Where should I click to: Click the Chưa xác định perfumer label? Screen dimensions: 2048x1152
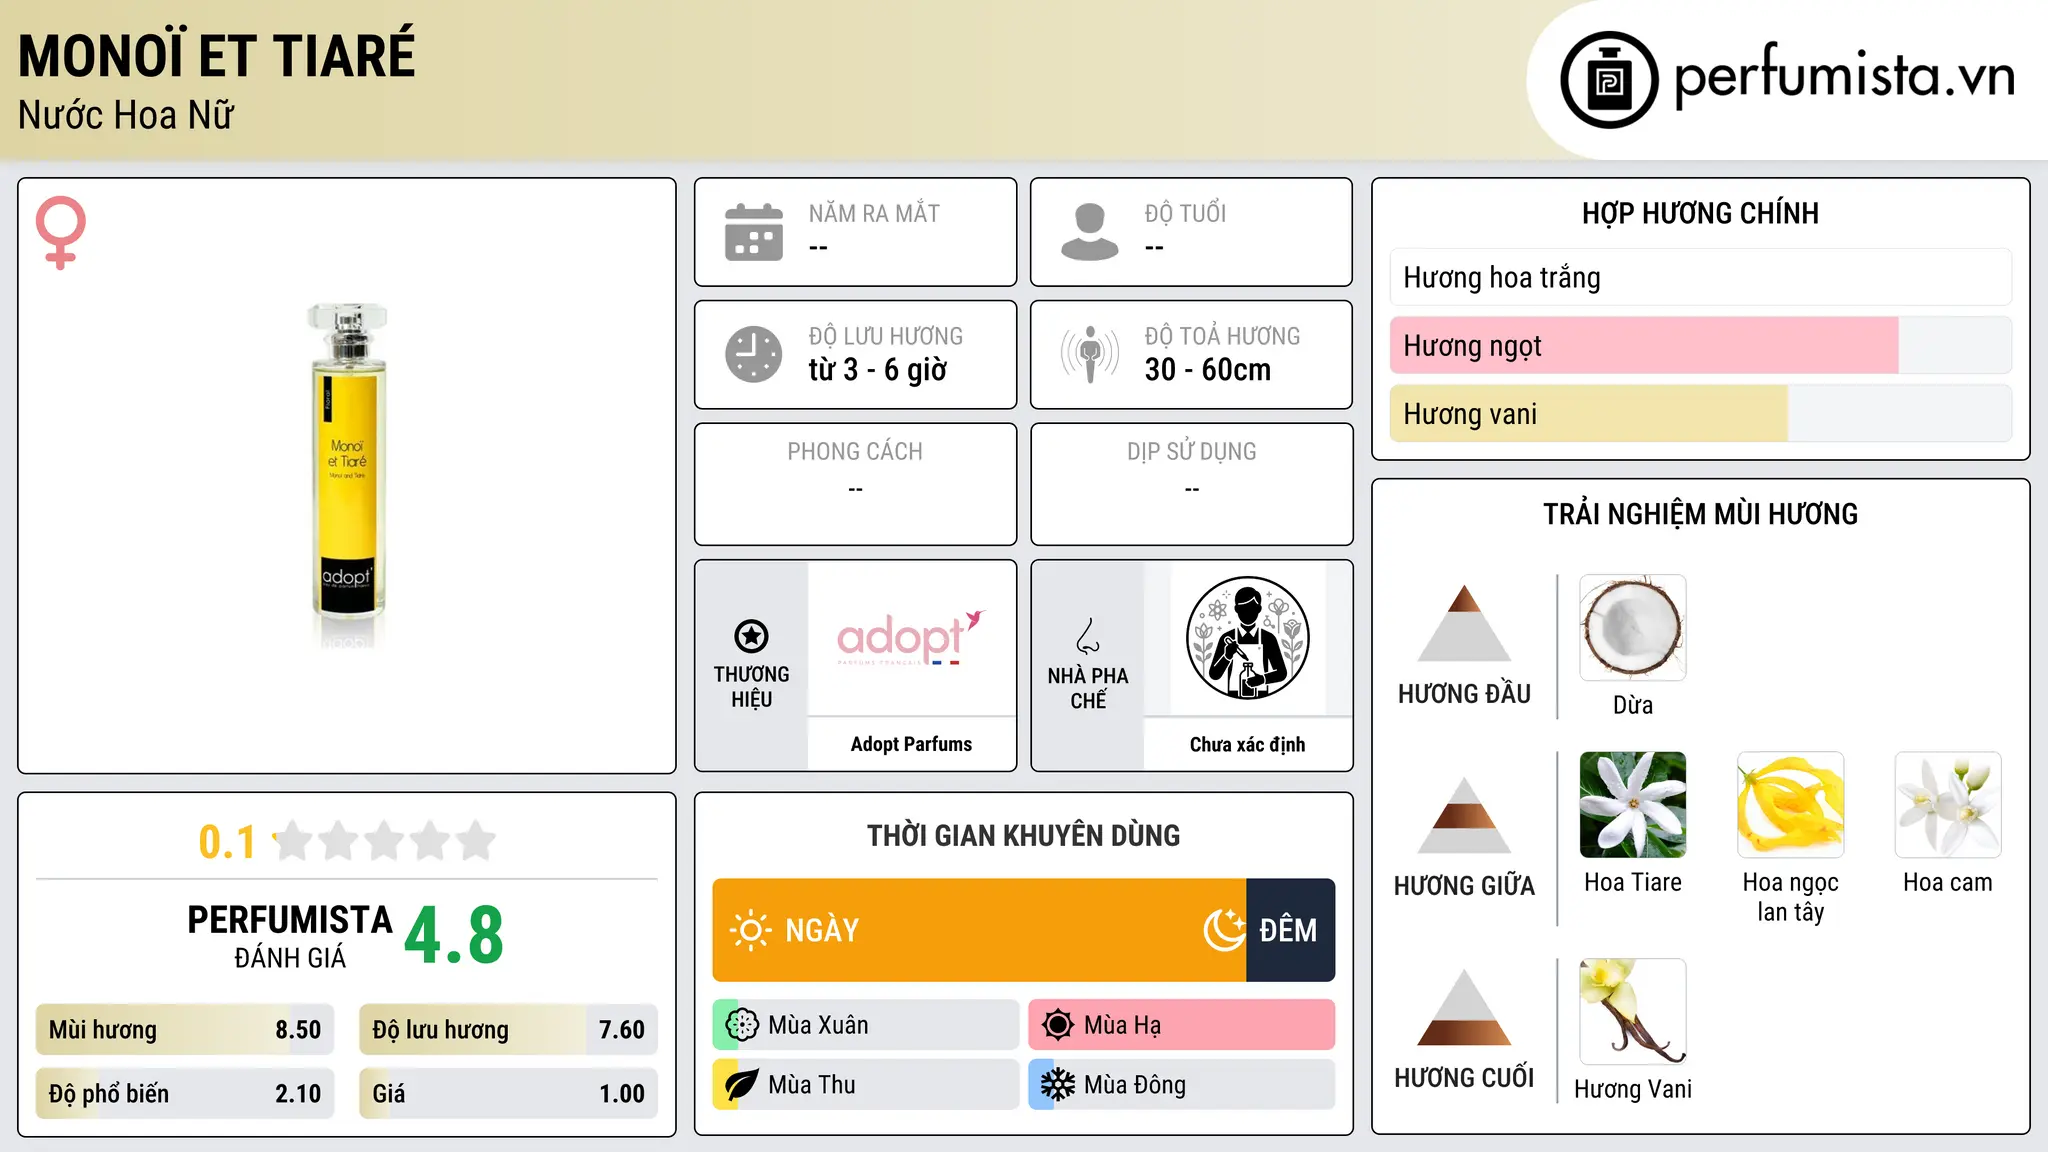point(1247,744)
